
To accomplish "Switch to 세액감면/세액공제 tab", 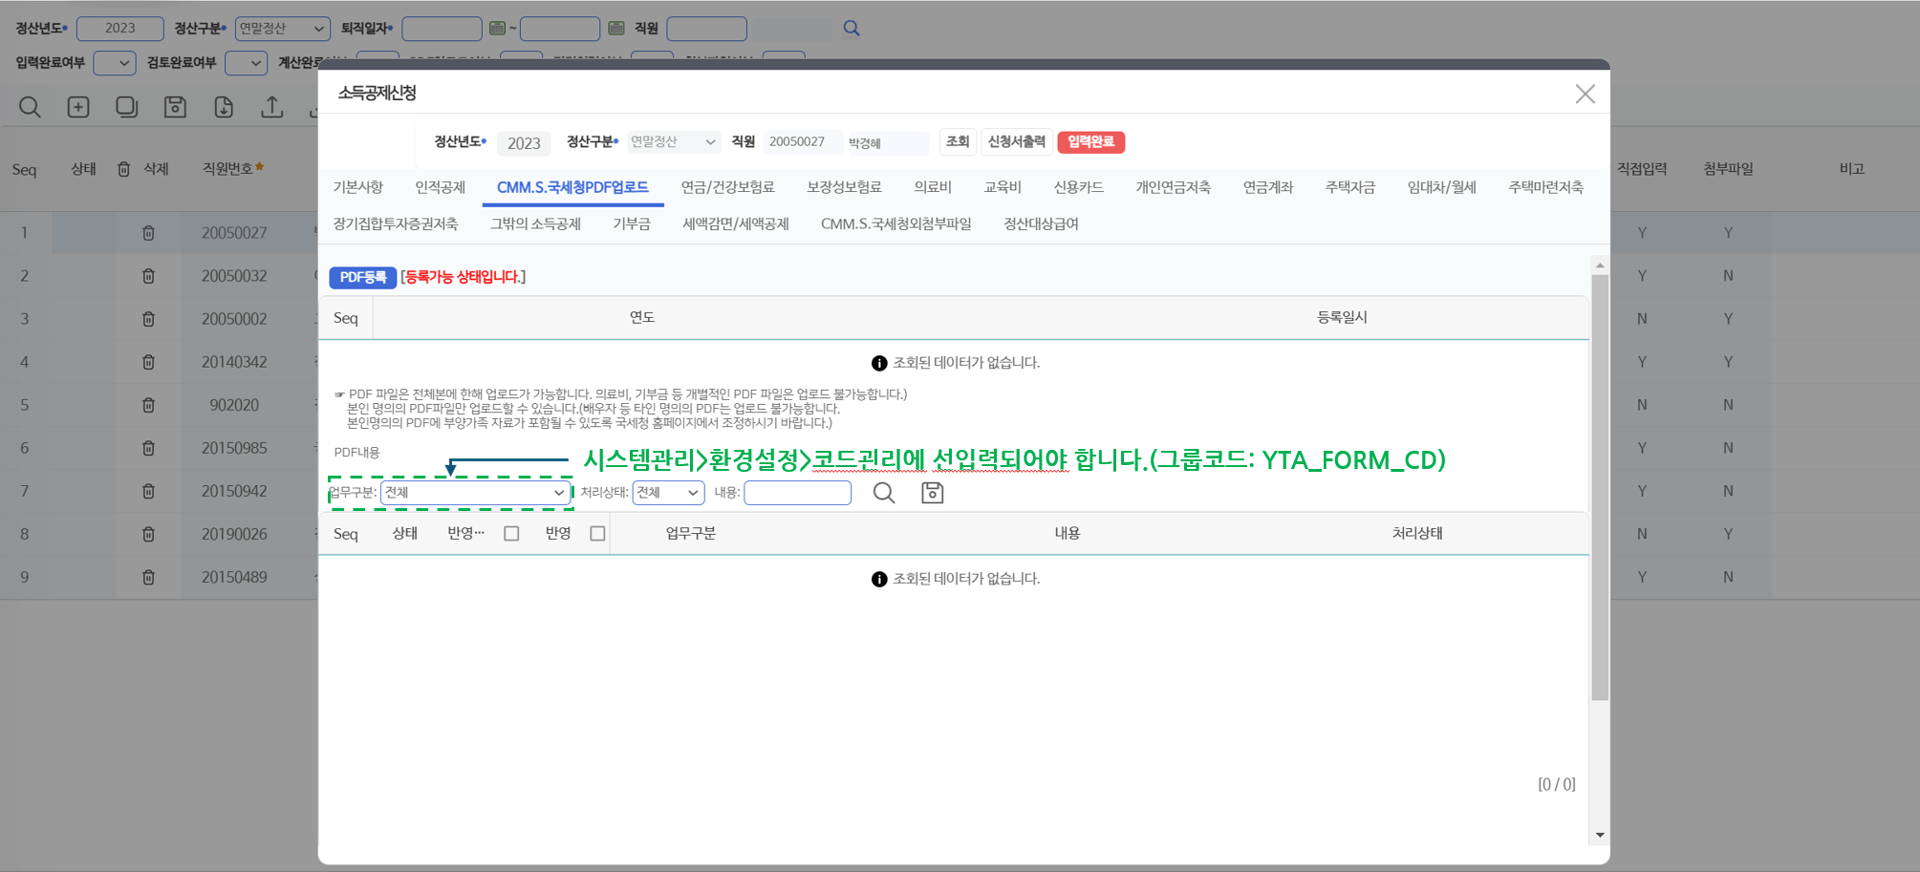I will 736,224.
